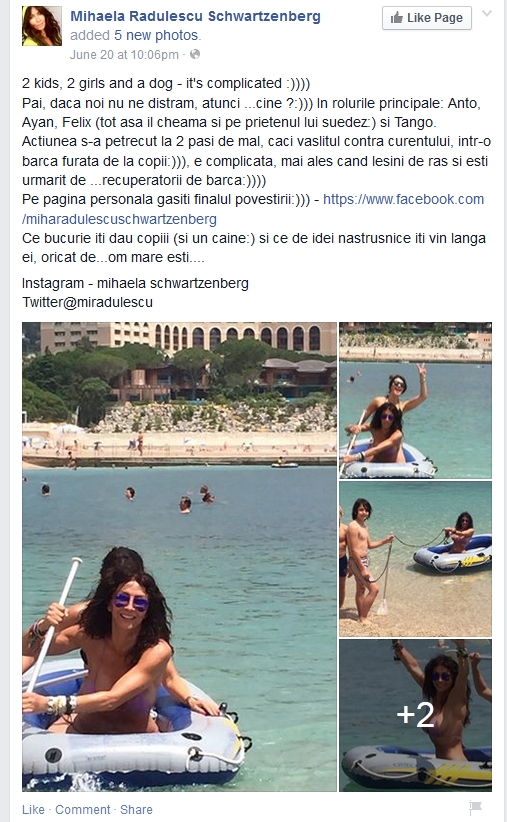Open the facebook.com profile URL link
This screenshot has height=822, width=507.
(x=403, y=199)
